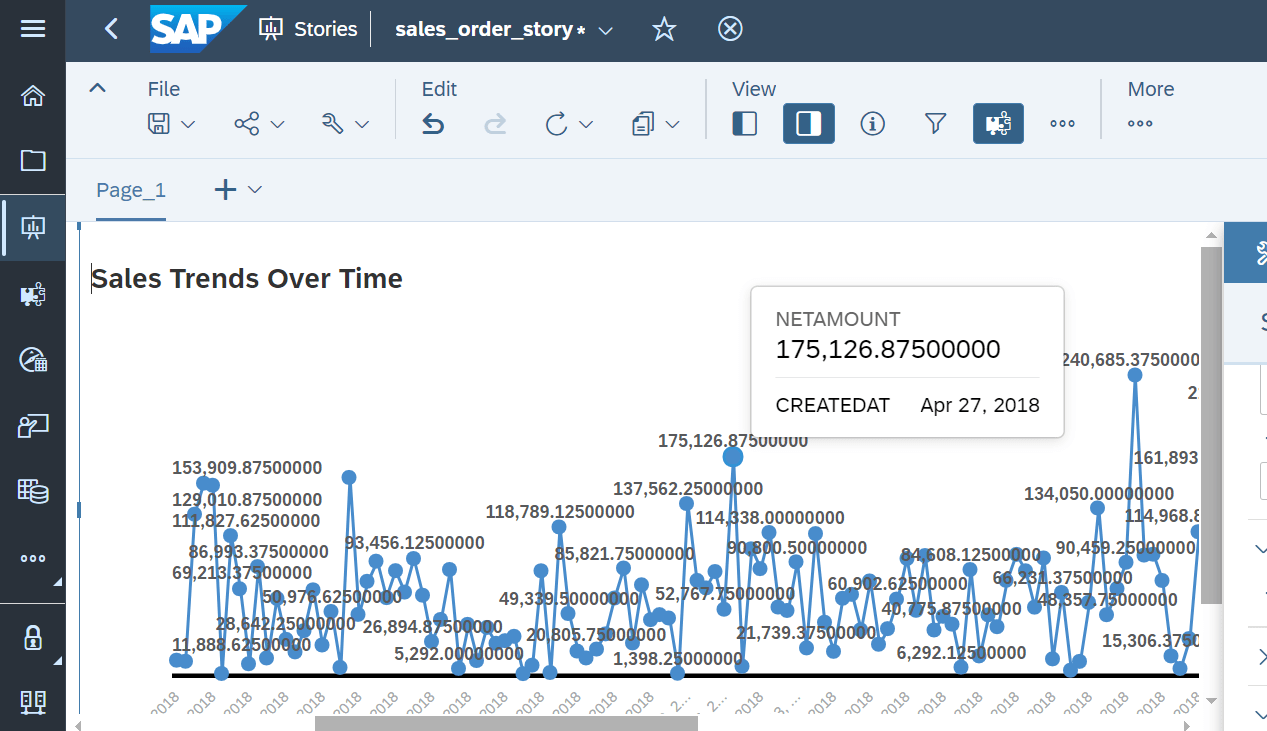Click the chart's horizontal scrollbar
The width and height of the screenshot is (1267, 731).
pos(505,722)
